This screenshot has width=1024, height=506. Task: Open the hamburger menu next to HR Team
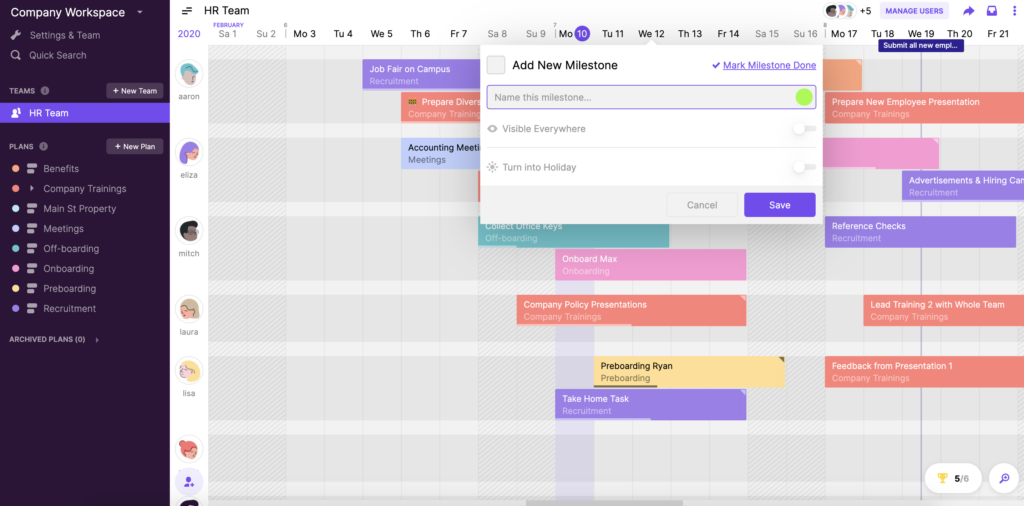tap(187, 11)
